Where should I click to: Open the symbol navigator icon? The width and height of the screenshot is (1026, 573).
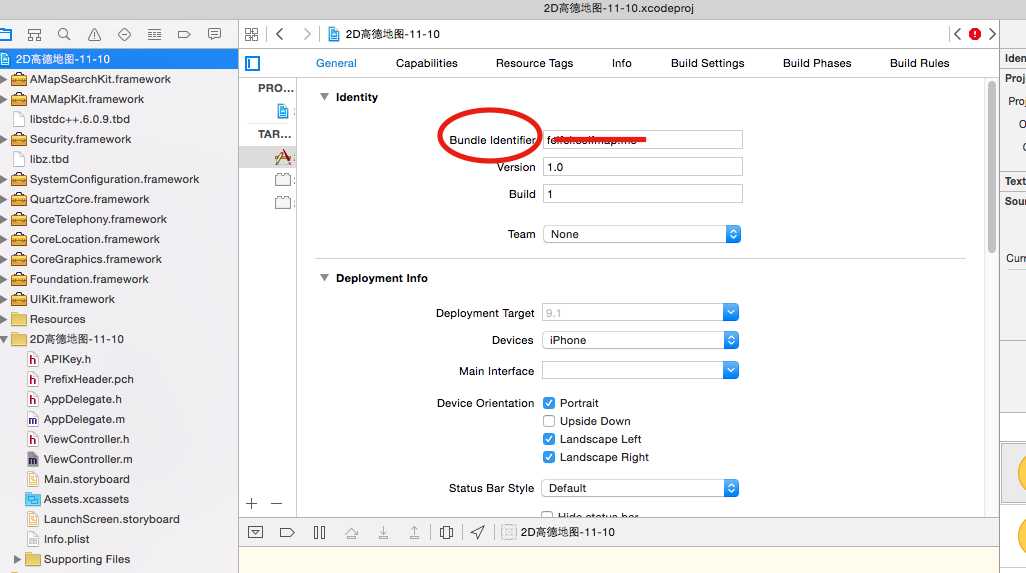pos(34,34)
